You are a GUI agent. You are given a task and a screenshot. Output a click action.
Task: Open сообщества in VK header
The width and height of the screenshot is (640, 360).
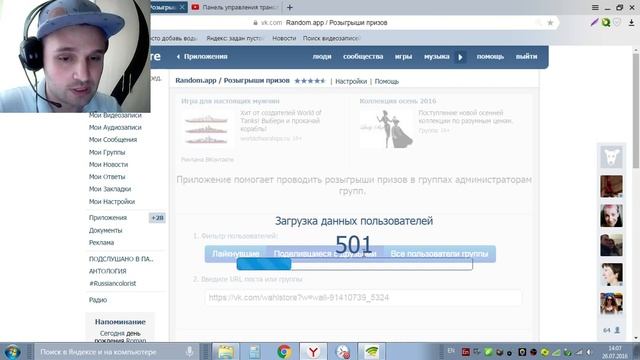[363, 56]
